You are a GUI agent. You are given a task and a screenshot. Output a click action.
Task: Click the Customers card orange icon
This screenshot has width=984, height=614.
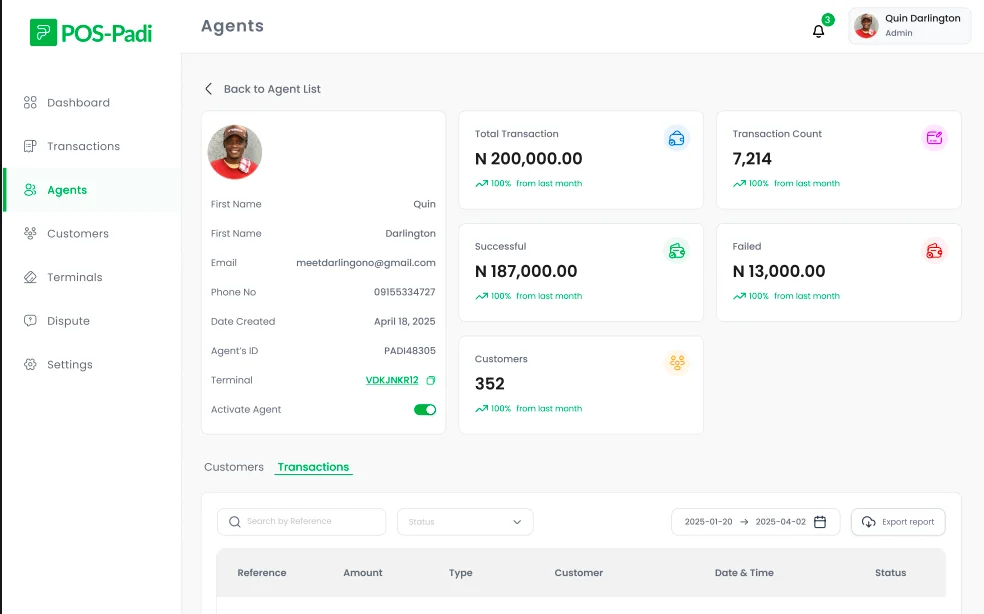[677, 363]
